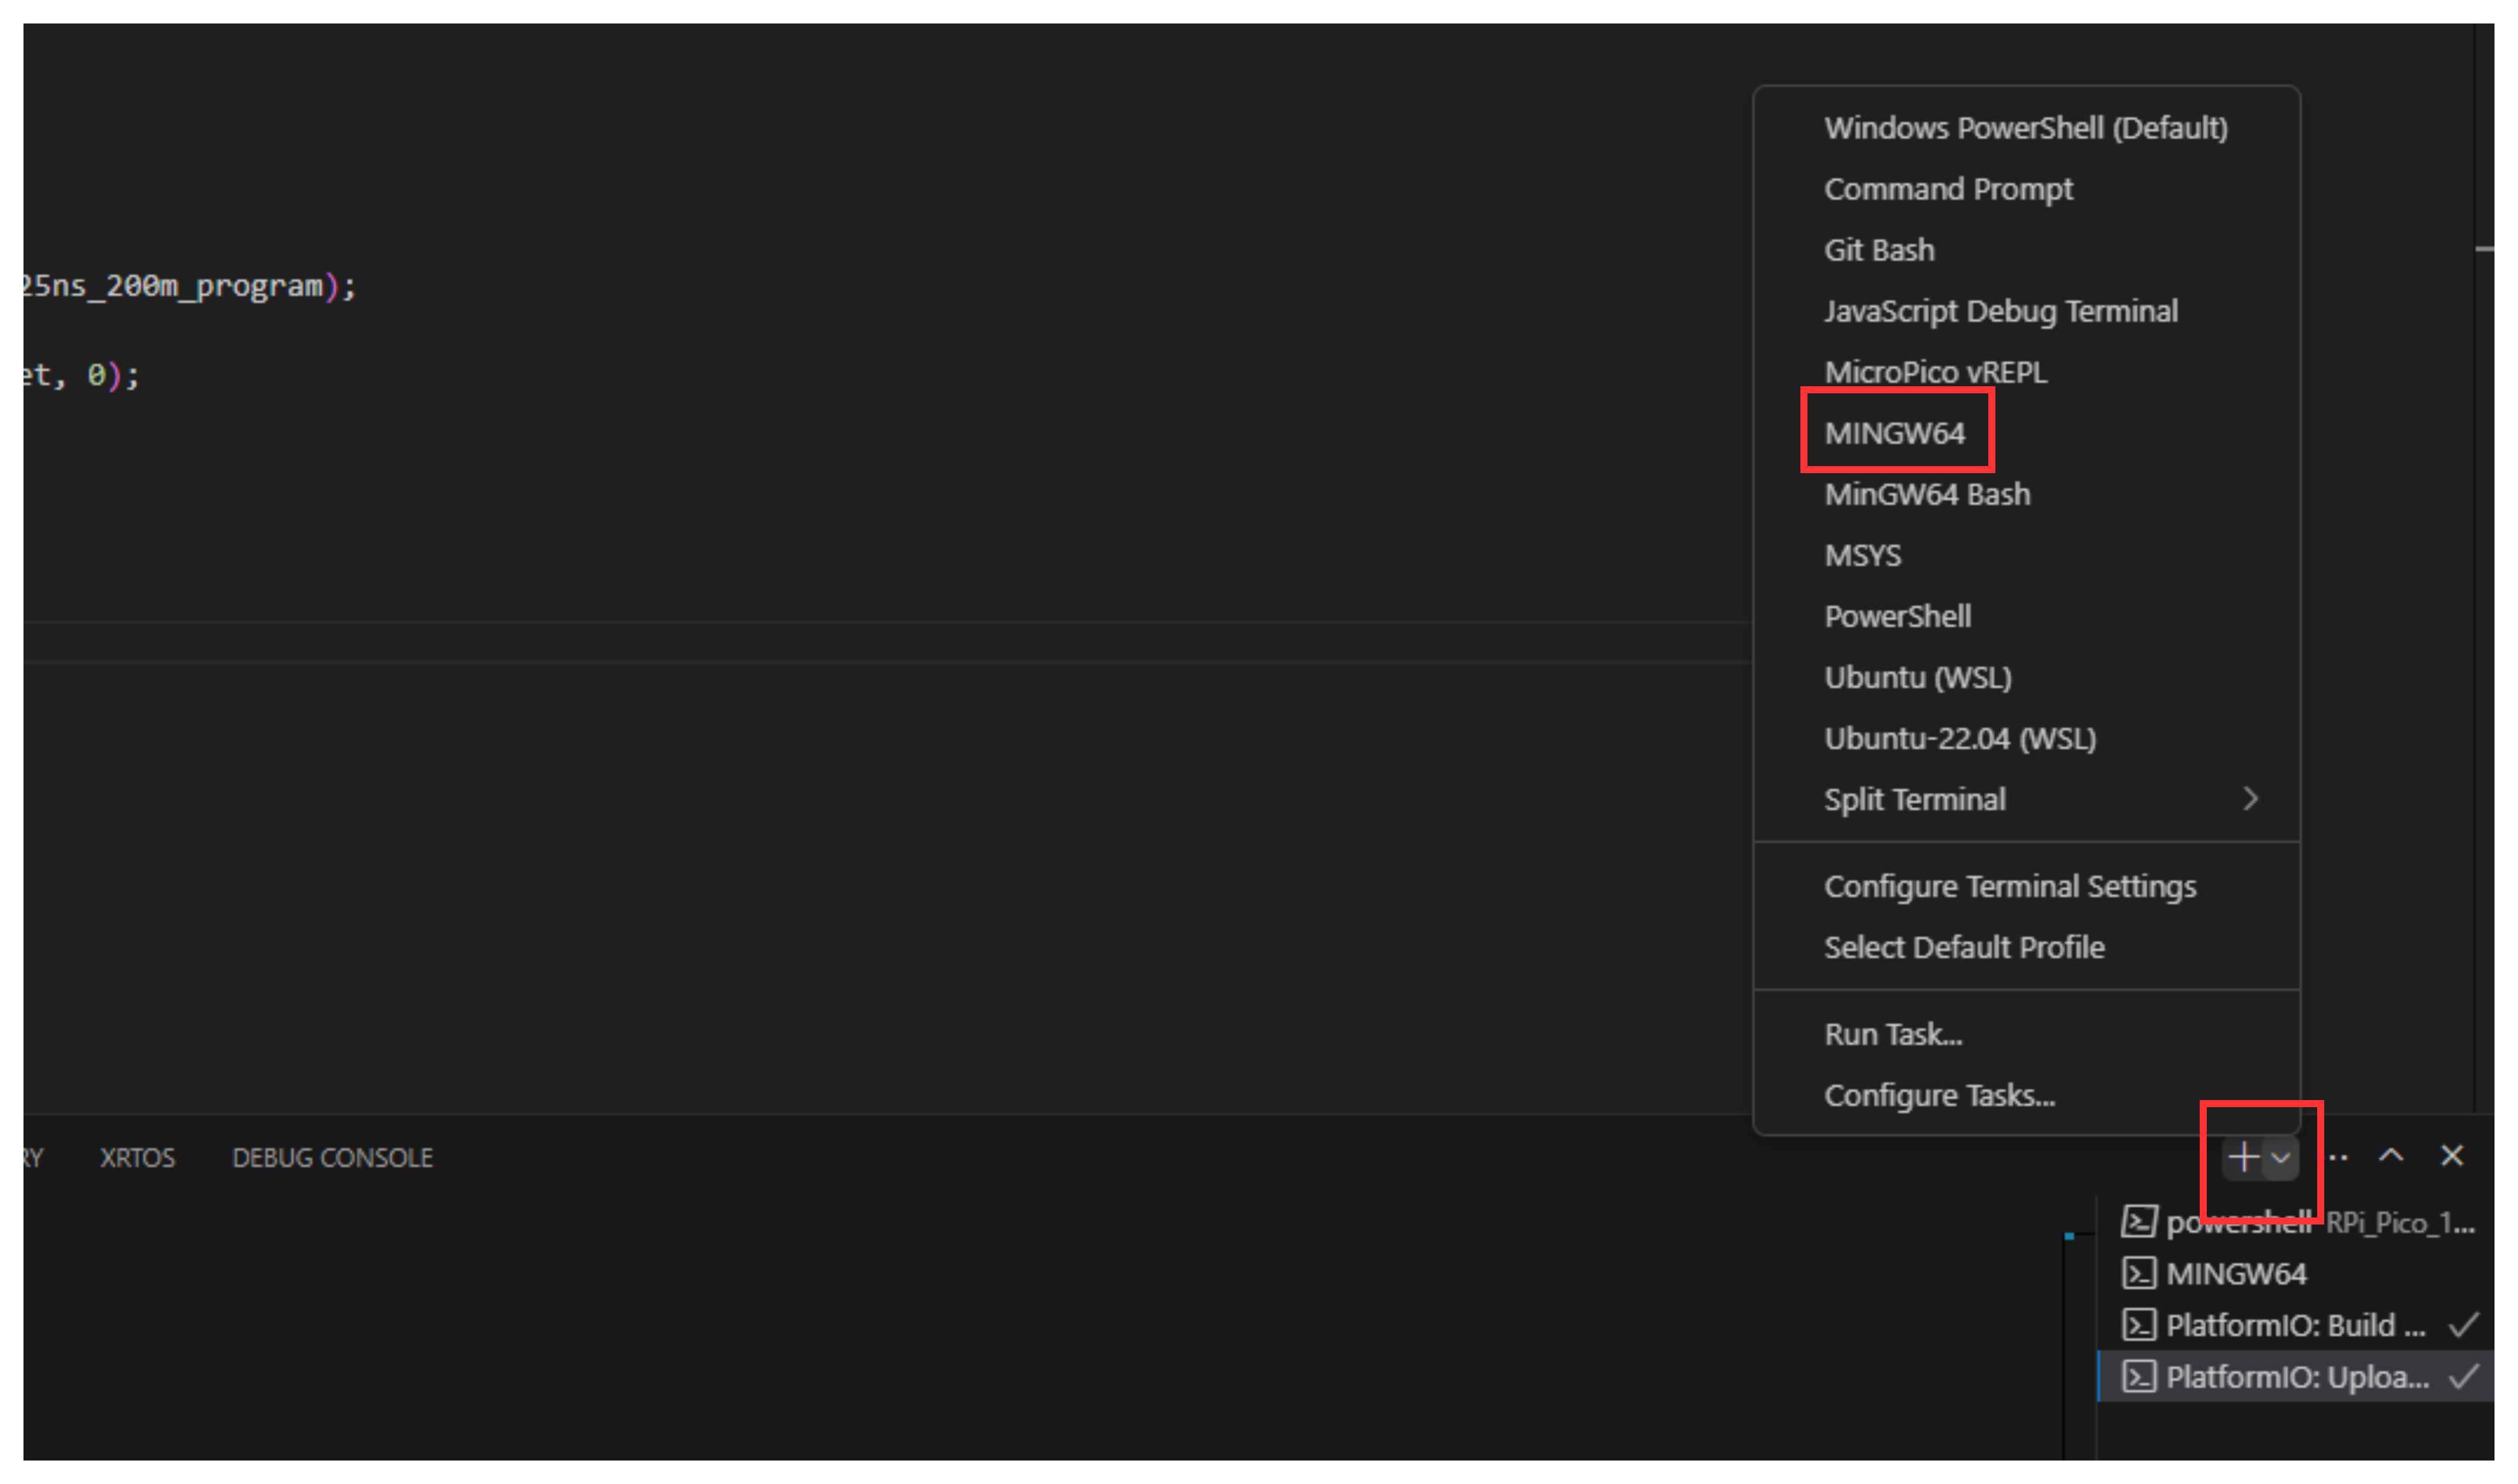Screen dimensions: 2518x1484
Task: Close the terminal panel with X
Action: tap(2452, 1156)
